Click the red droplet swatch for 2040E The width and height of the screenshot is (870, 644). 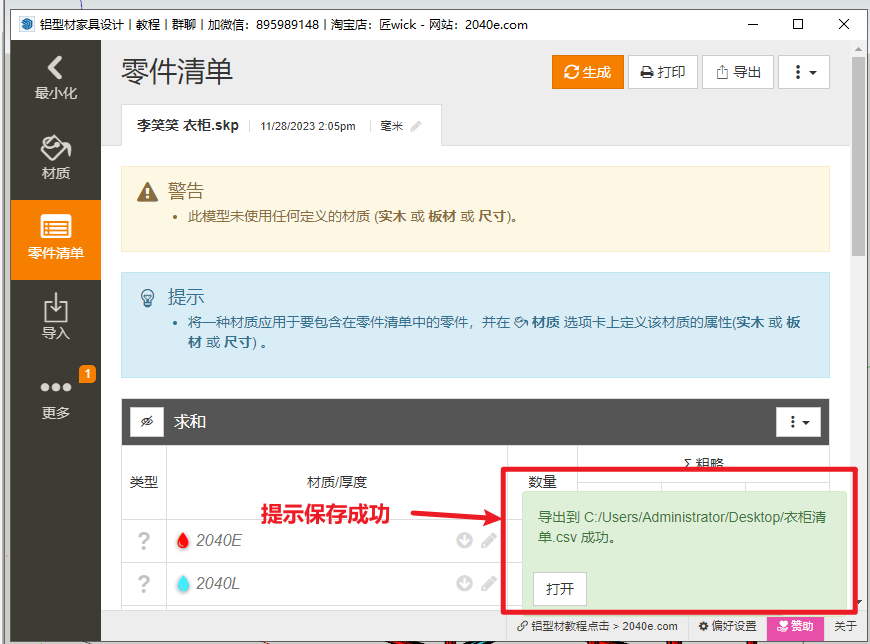(x=182, y=541)
